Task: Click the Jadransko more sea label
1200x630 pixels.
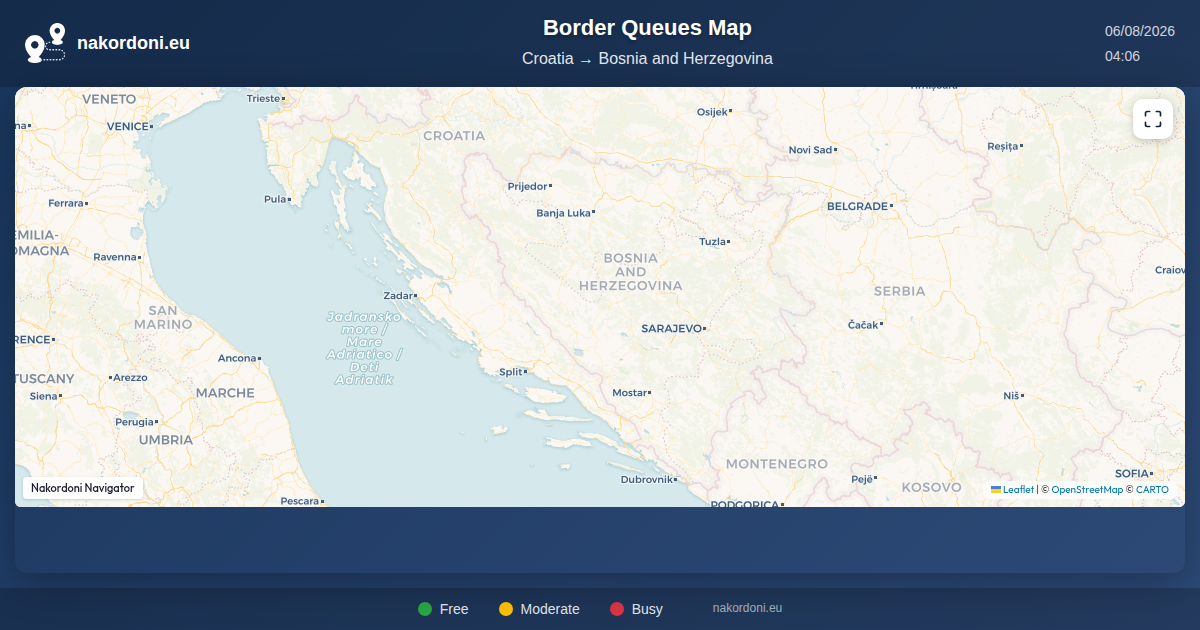Action: pos(365,348)
